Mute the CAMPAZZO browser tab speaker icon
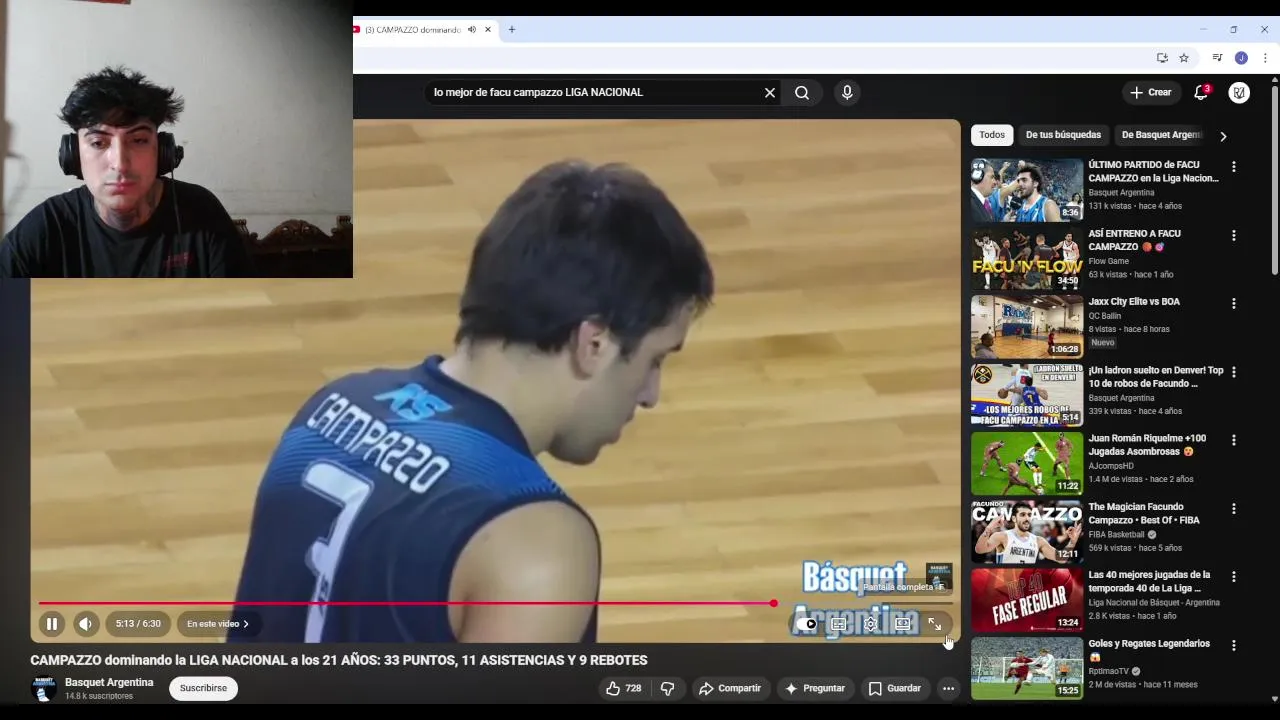This screenshot has width=1280, height=720. pos(471,30)
